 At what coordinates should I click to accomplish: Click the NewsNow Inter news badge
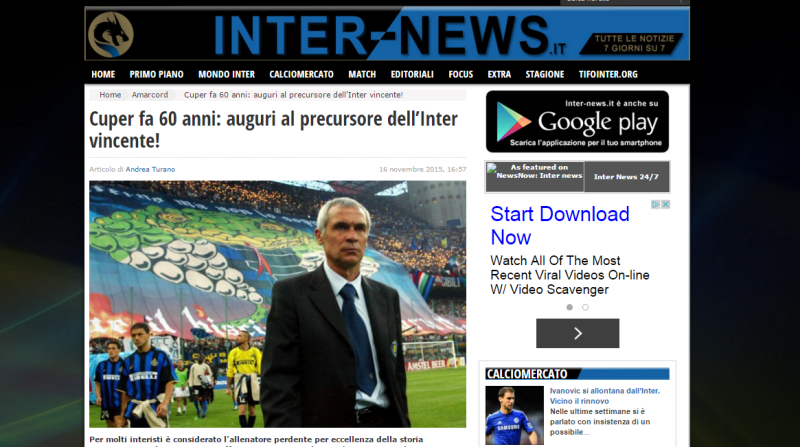pyautogui.click(x=535, y=177)
